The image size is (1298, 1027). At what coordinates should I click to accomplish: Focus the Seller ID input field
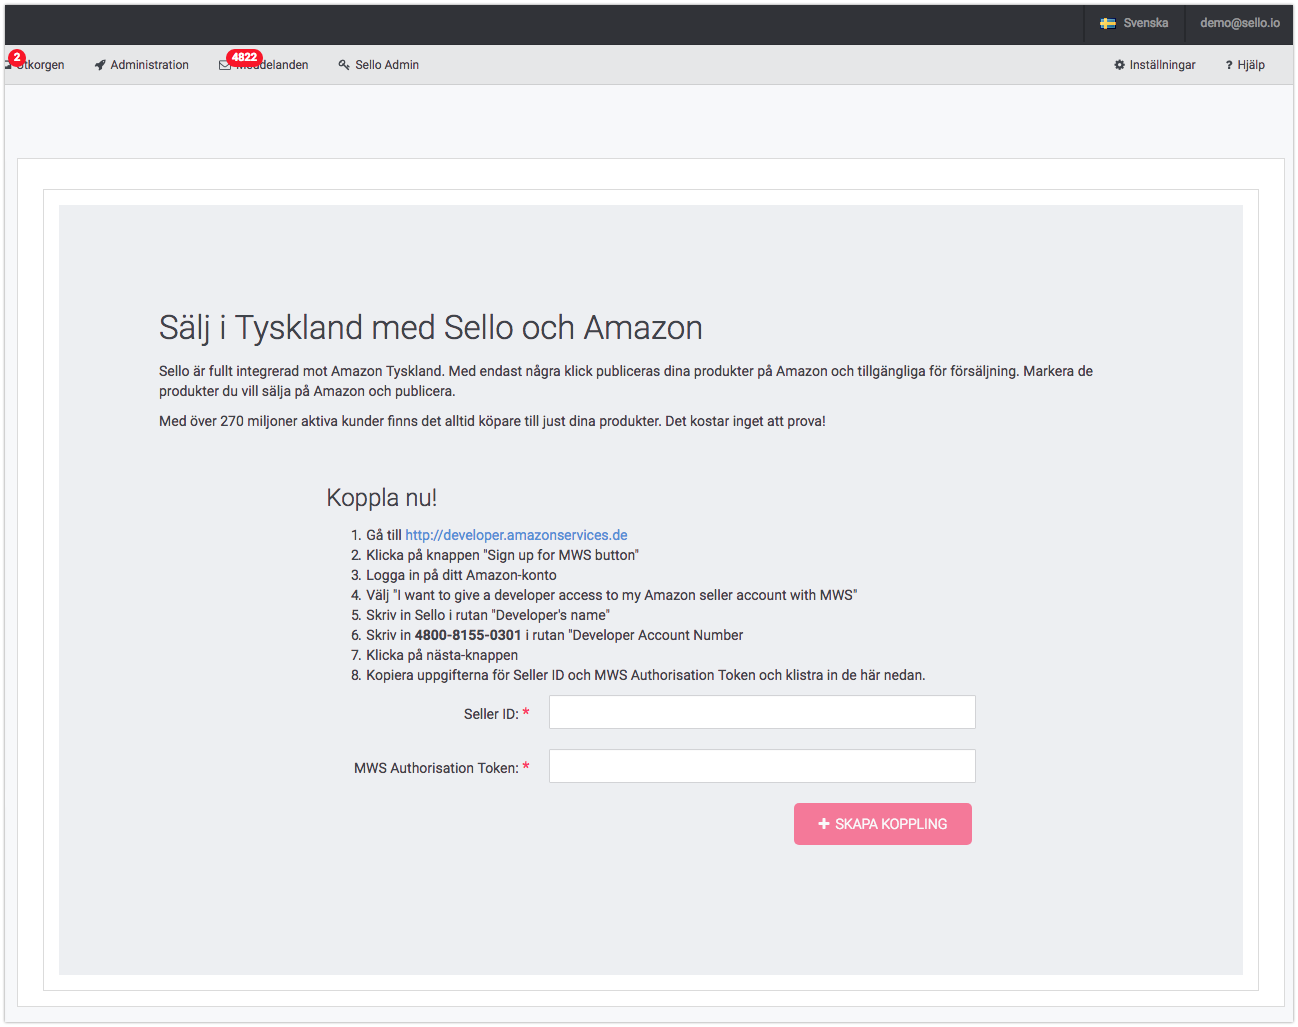click(x=762, y=712)
